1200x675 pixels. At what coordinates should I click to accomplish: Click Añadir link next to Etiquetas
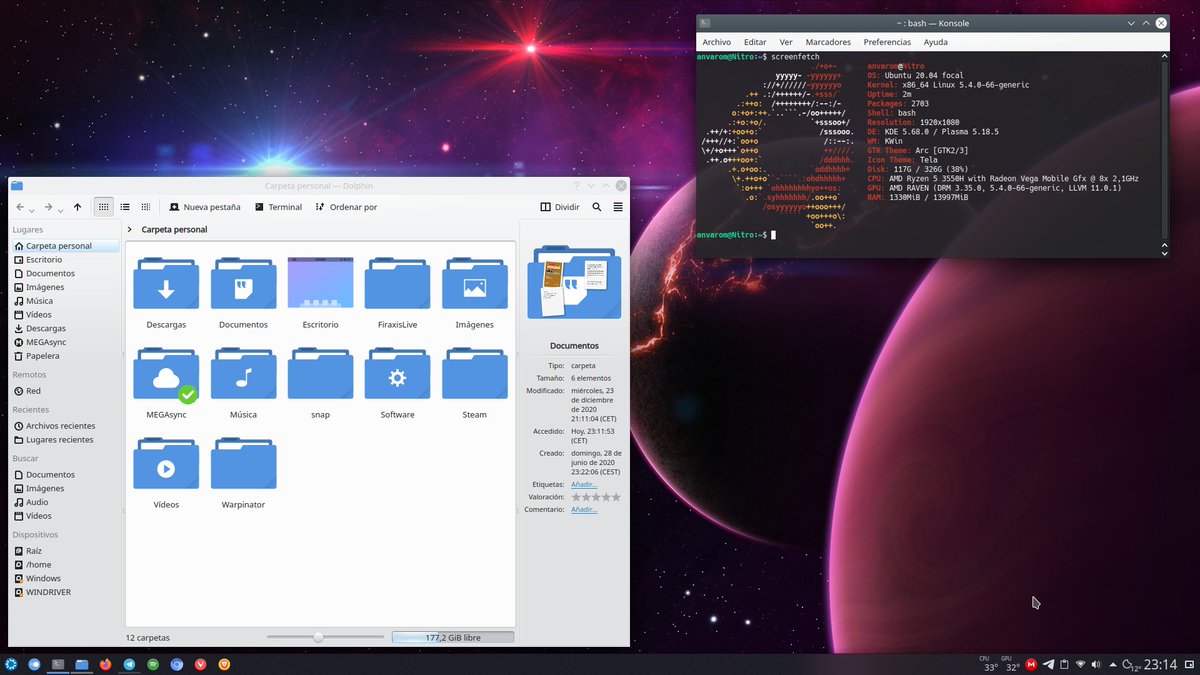coord(584,484)
